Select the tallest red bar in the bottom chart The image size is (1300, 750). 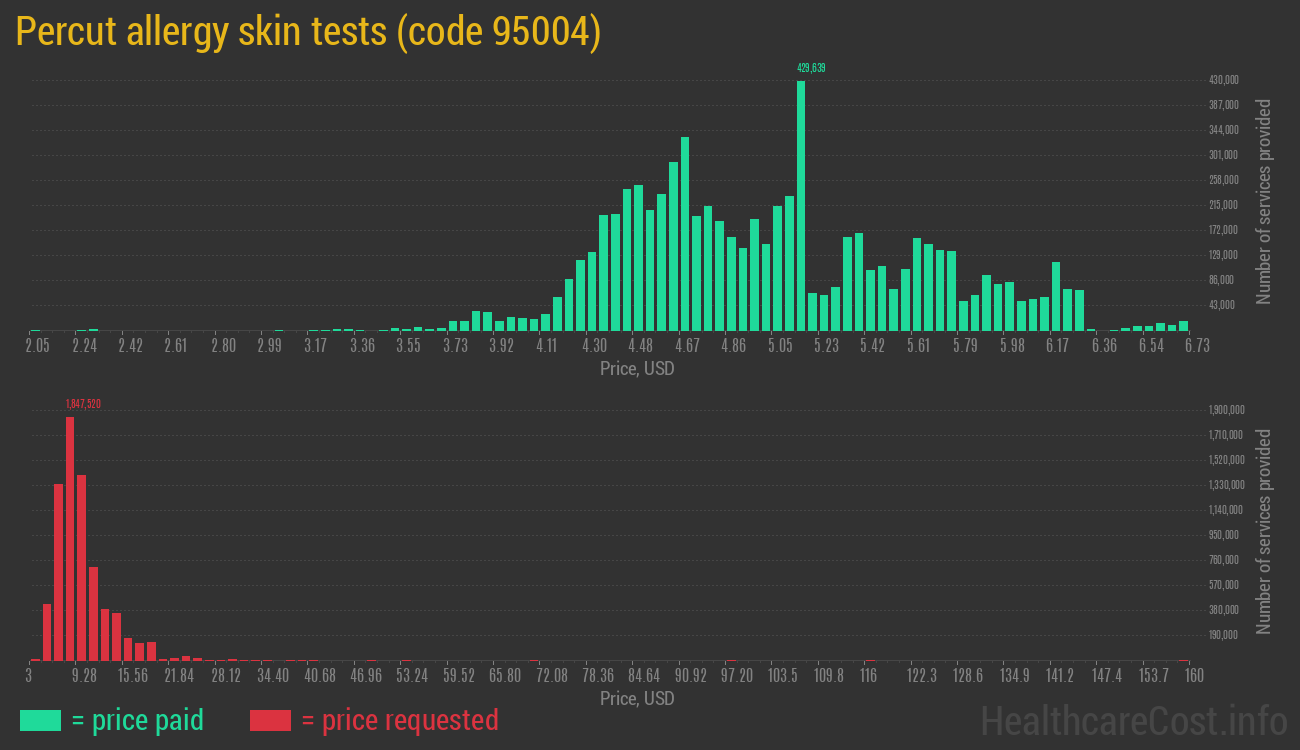(70, 538)
